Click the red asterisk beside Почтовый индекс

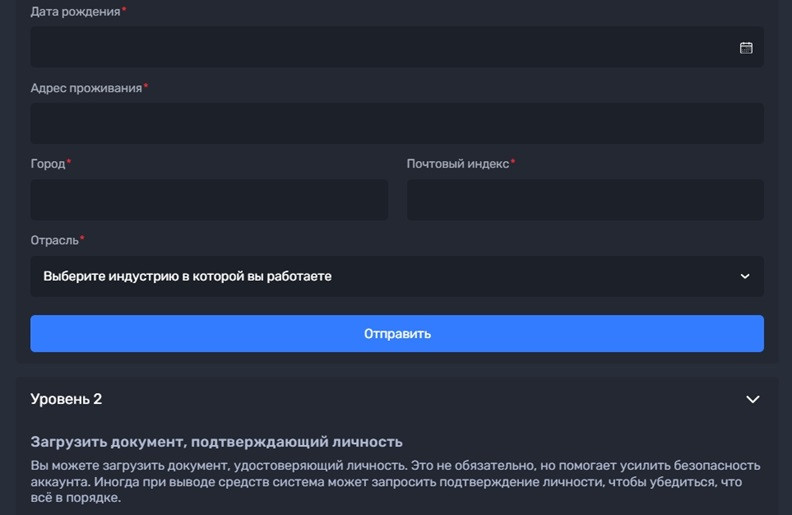click(x=513, y=162)
